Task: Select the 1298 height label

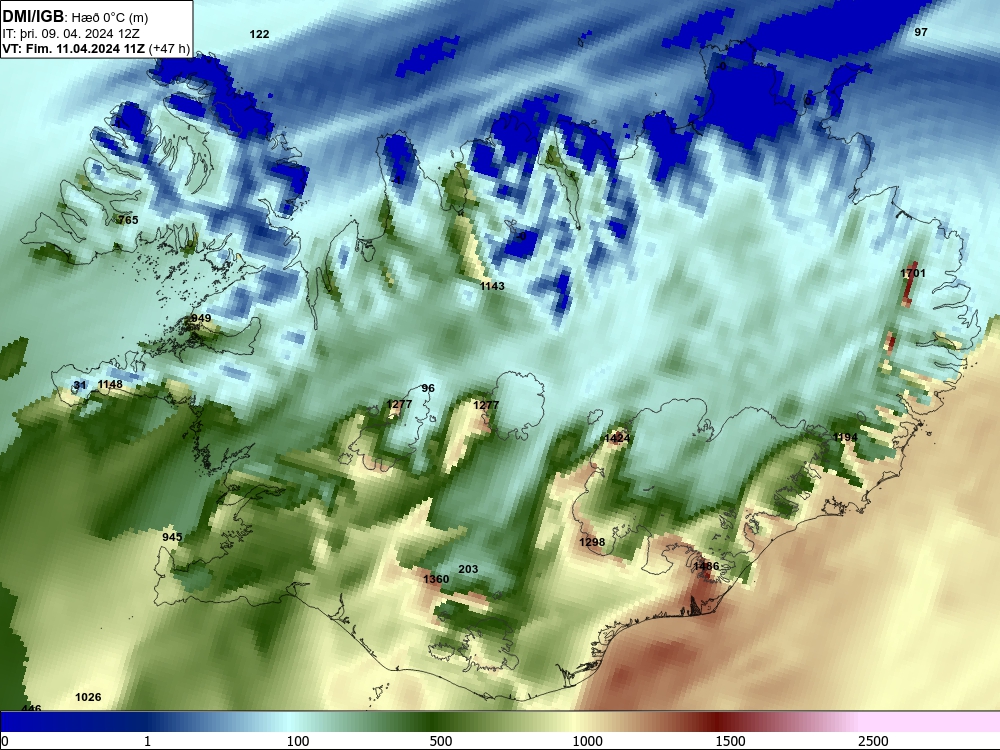Action: coord(592,542)
